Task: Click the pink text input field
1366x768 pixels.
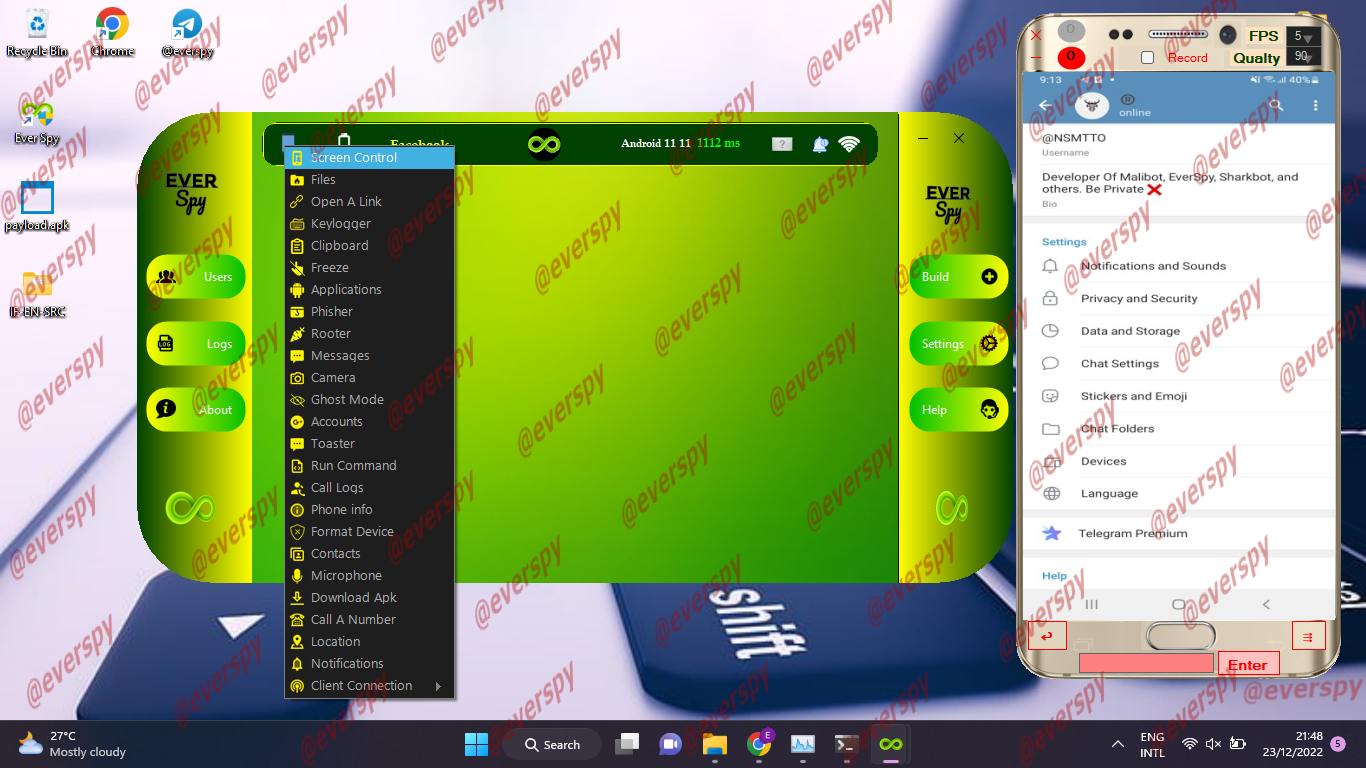Action: point(1146,663)
